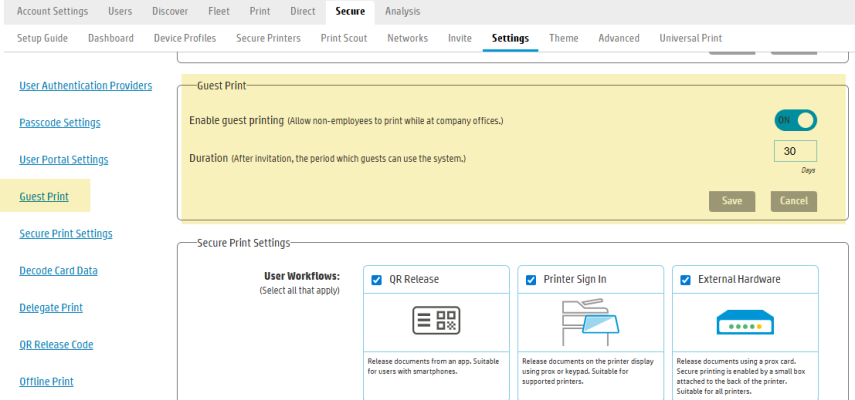Go to the Device Profiles subtab
This screenshot has width=855, height=400.
pos(185,38)
